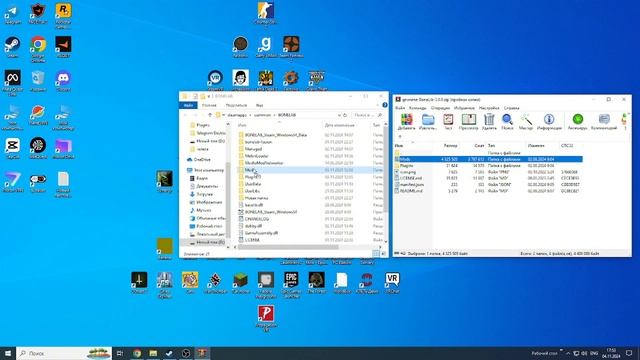Switch Explorer to details view icon in status bar
The height and width of the screenshot is (360, 640).
(x=376, y=254)
